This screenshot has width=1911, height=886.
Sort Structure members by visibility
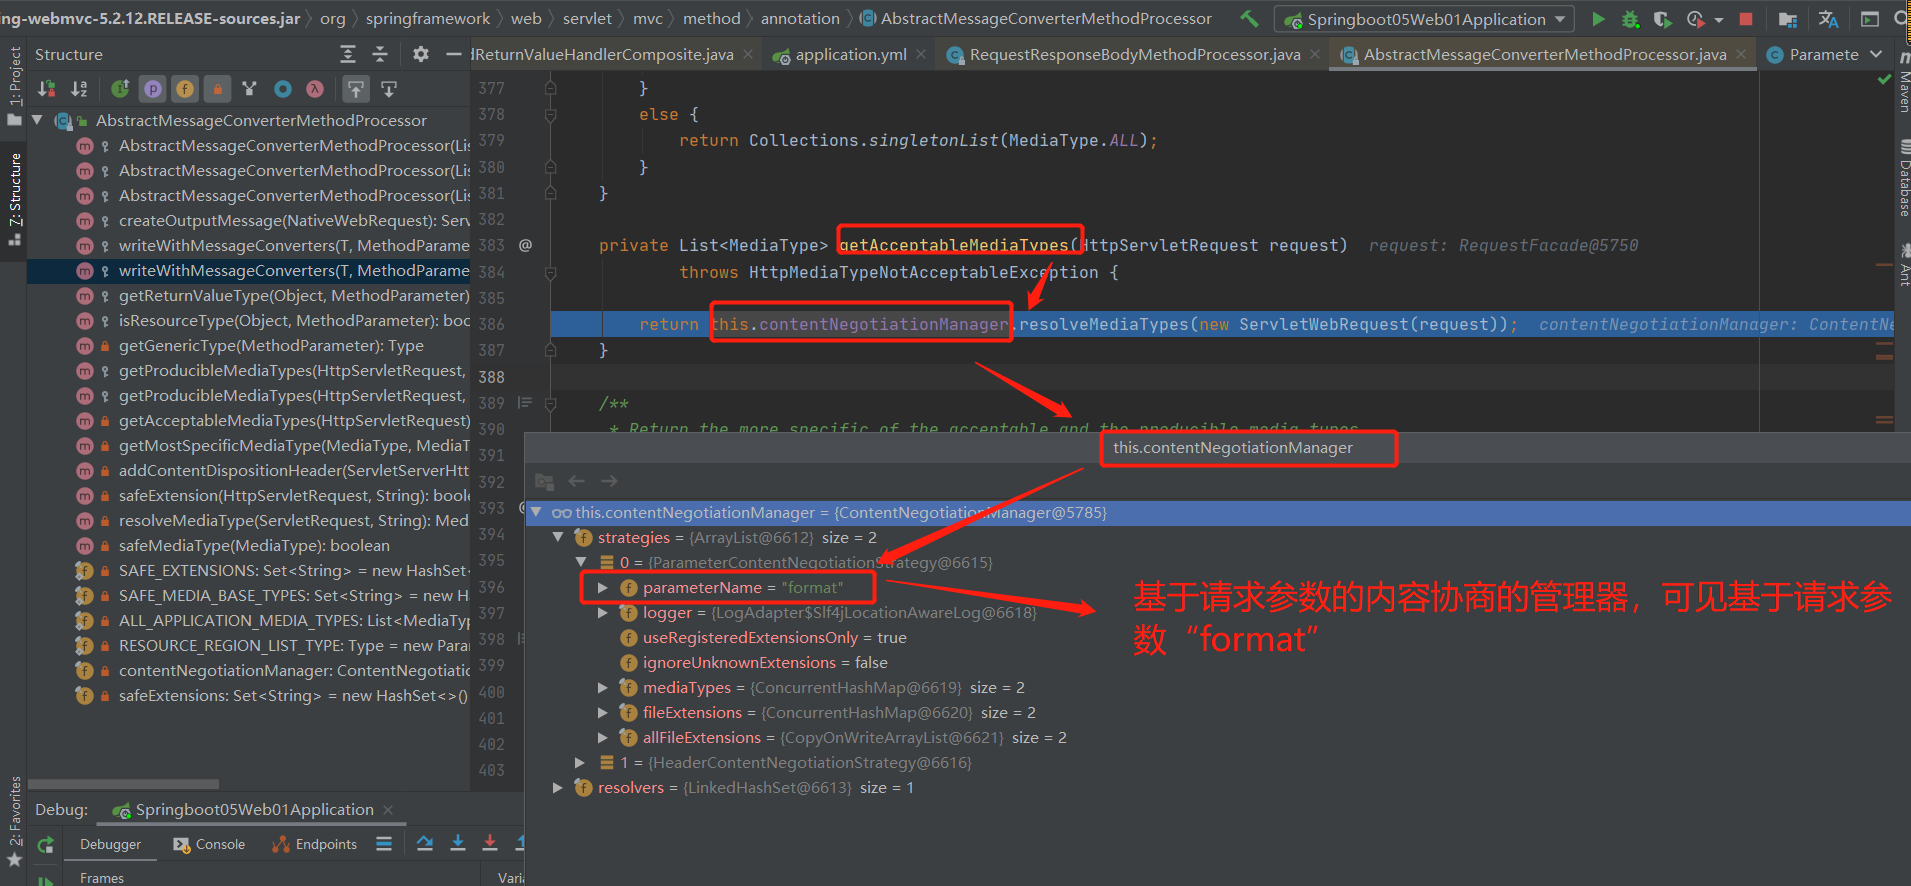coord(47,89)
